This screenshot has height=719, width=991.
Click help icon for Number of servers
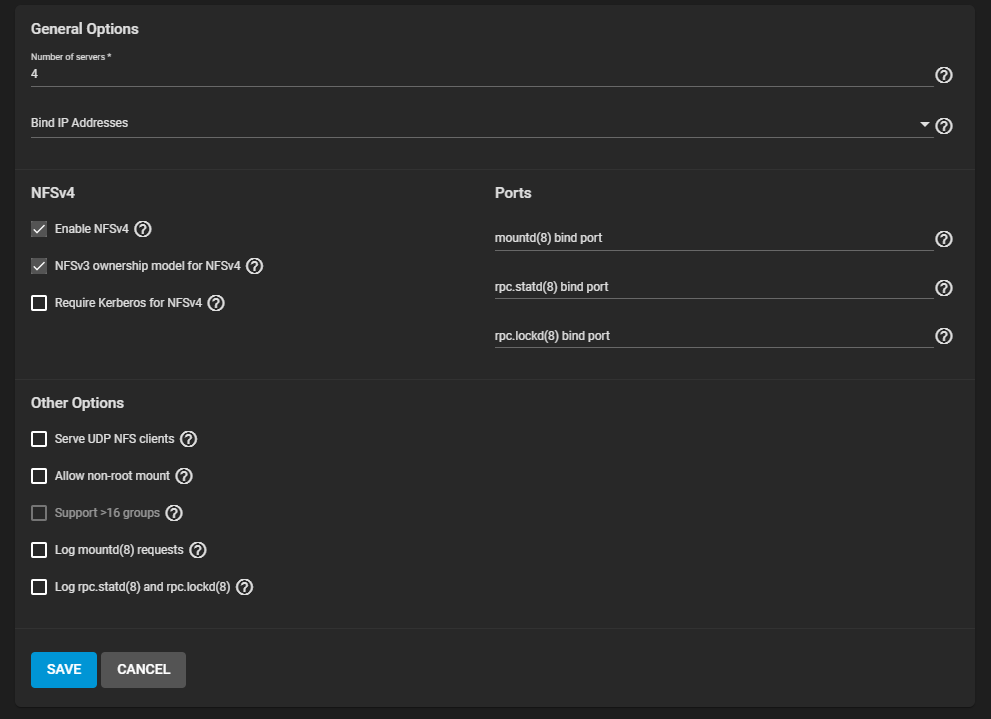pyautogui.click(x=943, y=75)
